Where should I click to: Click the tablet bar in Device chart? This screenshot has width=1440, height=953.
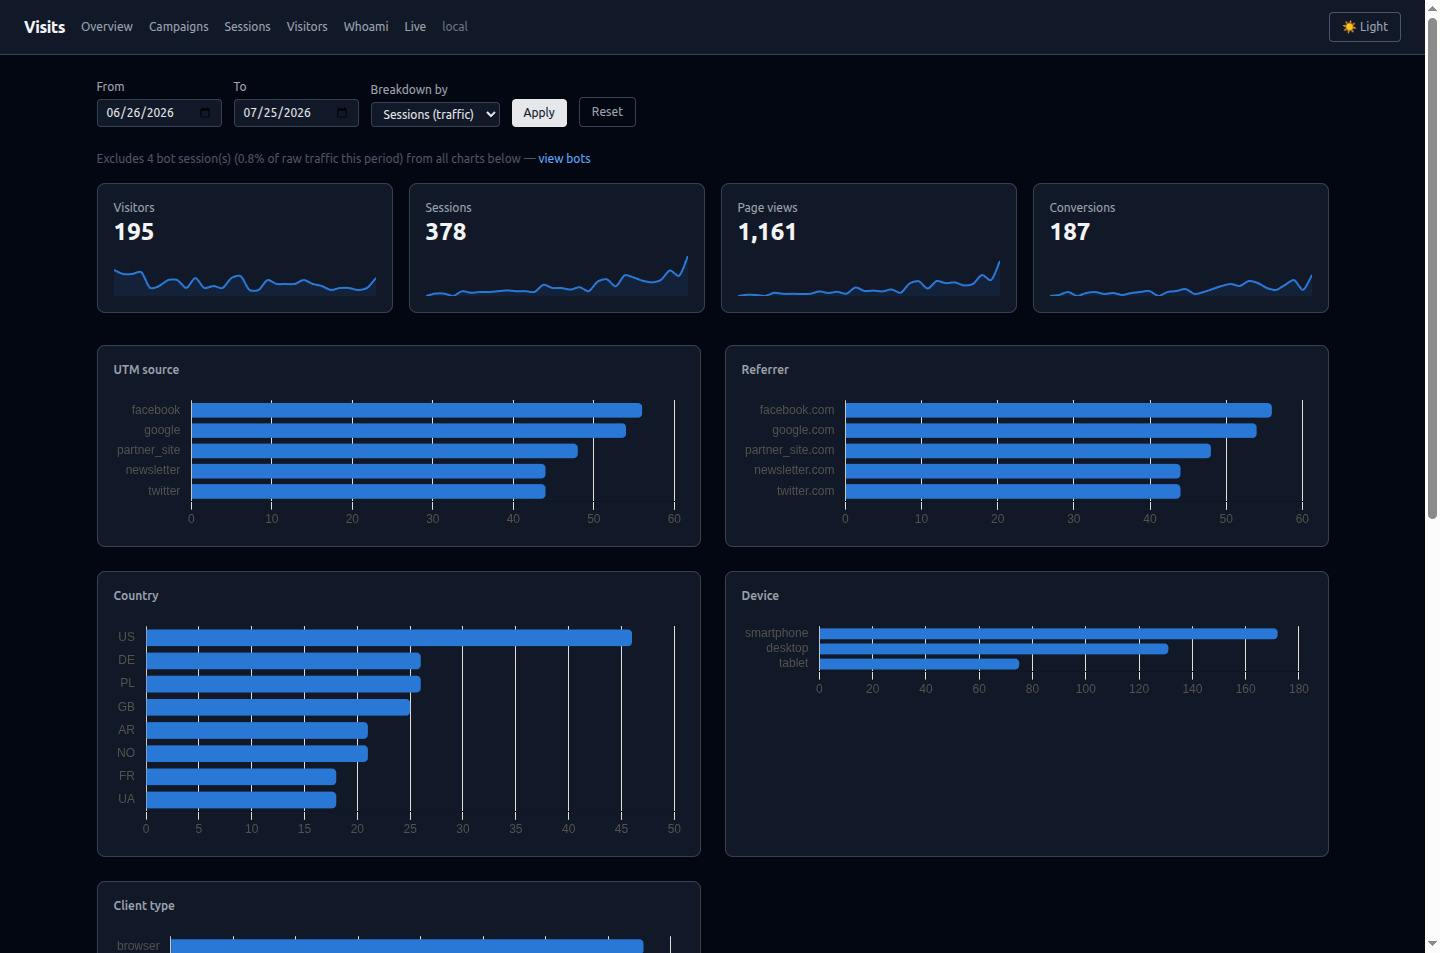[919, 664]
